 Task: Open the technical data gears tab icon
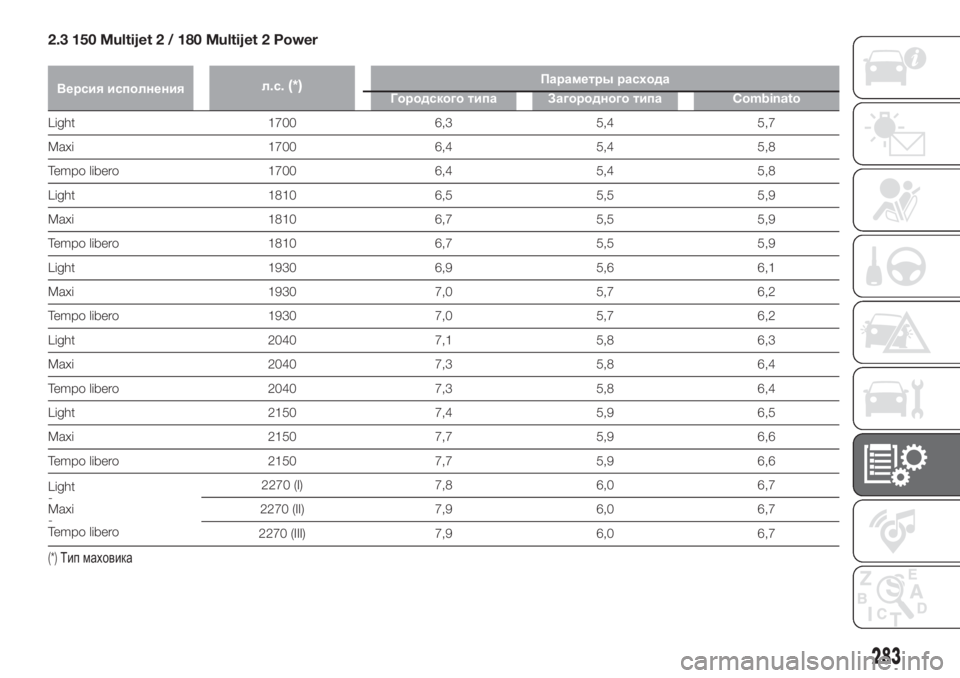click(x=907, y=464)
